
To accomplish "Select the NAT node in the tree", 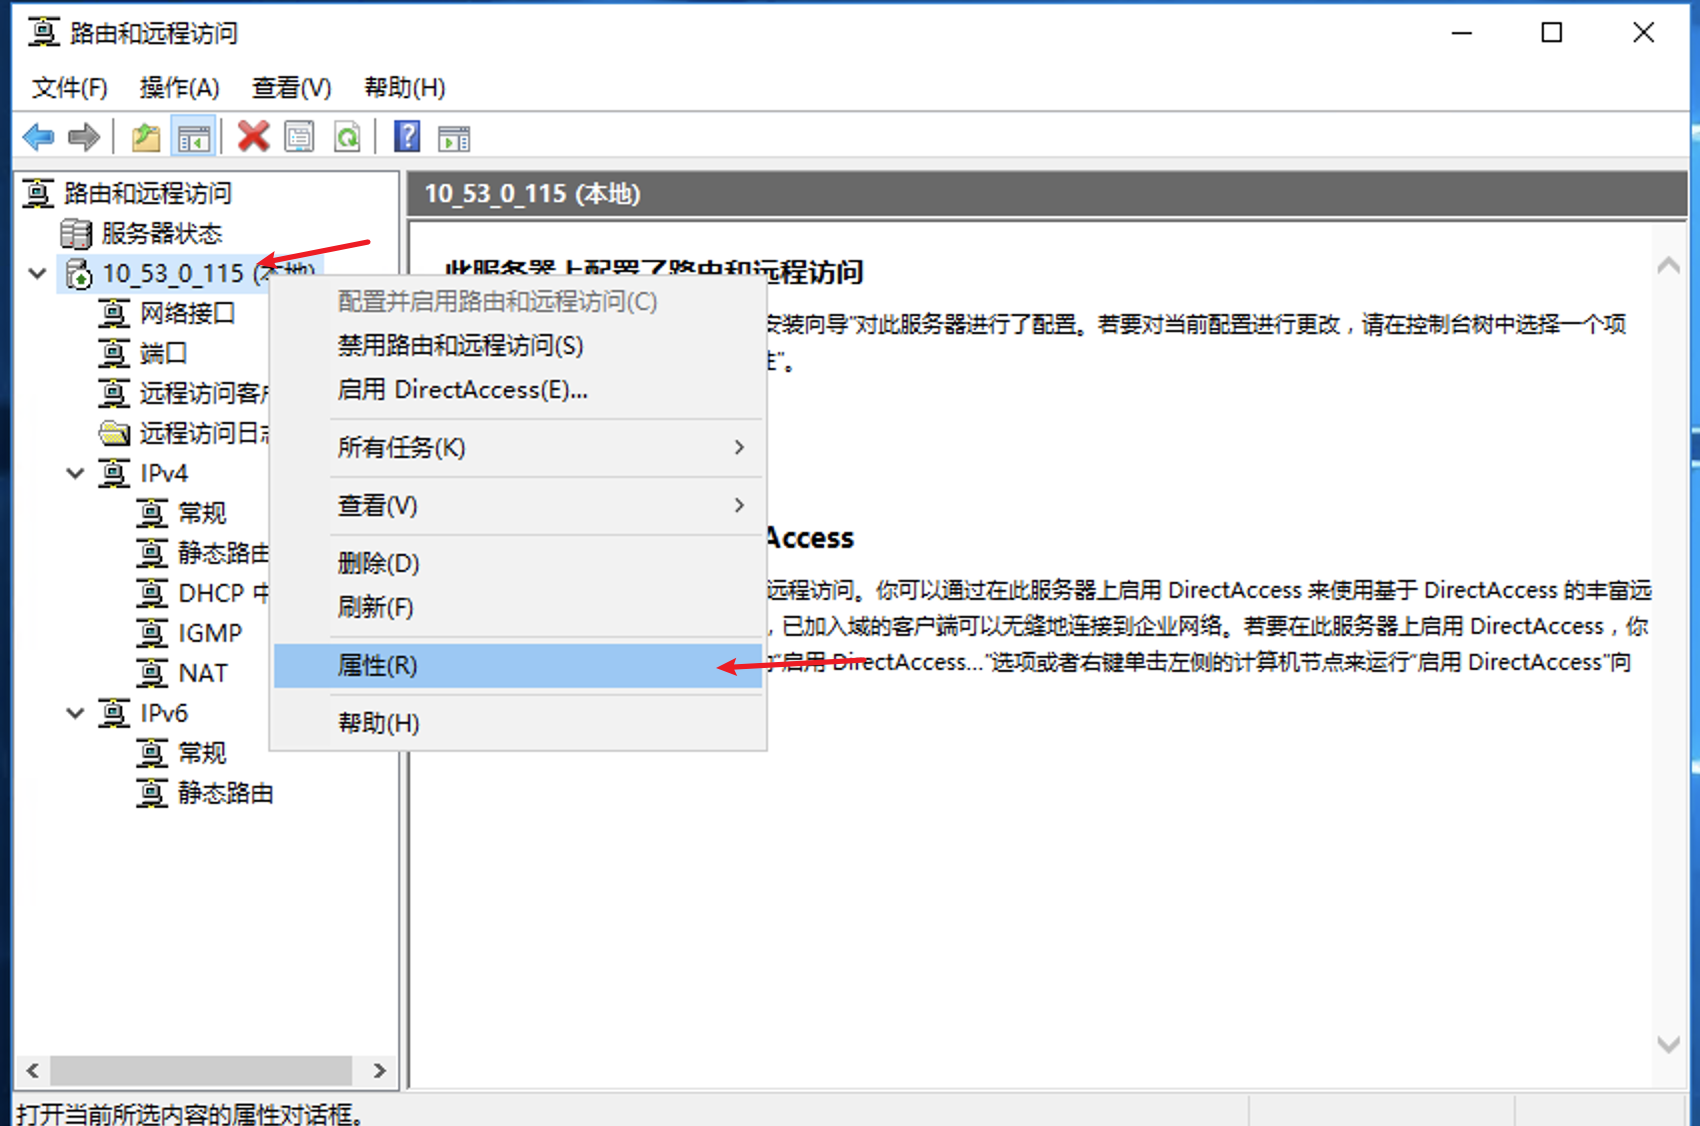I will pyautogui.click(x=202, y=672).
